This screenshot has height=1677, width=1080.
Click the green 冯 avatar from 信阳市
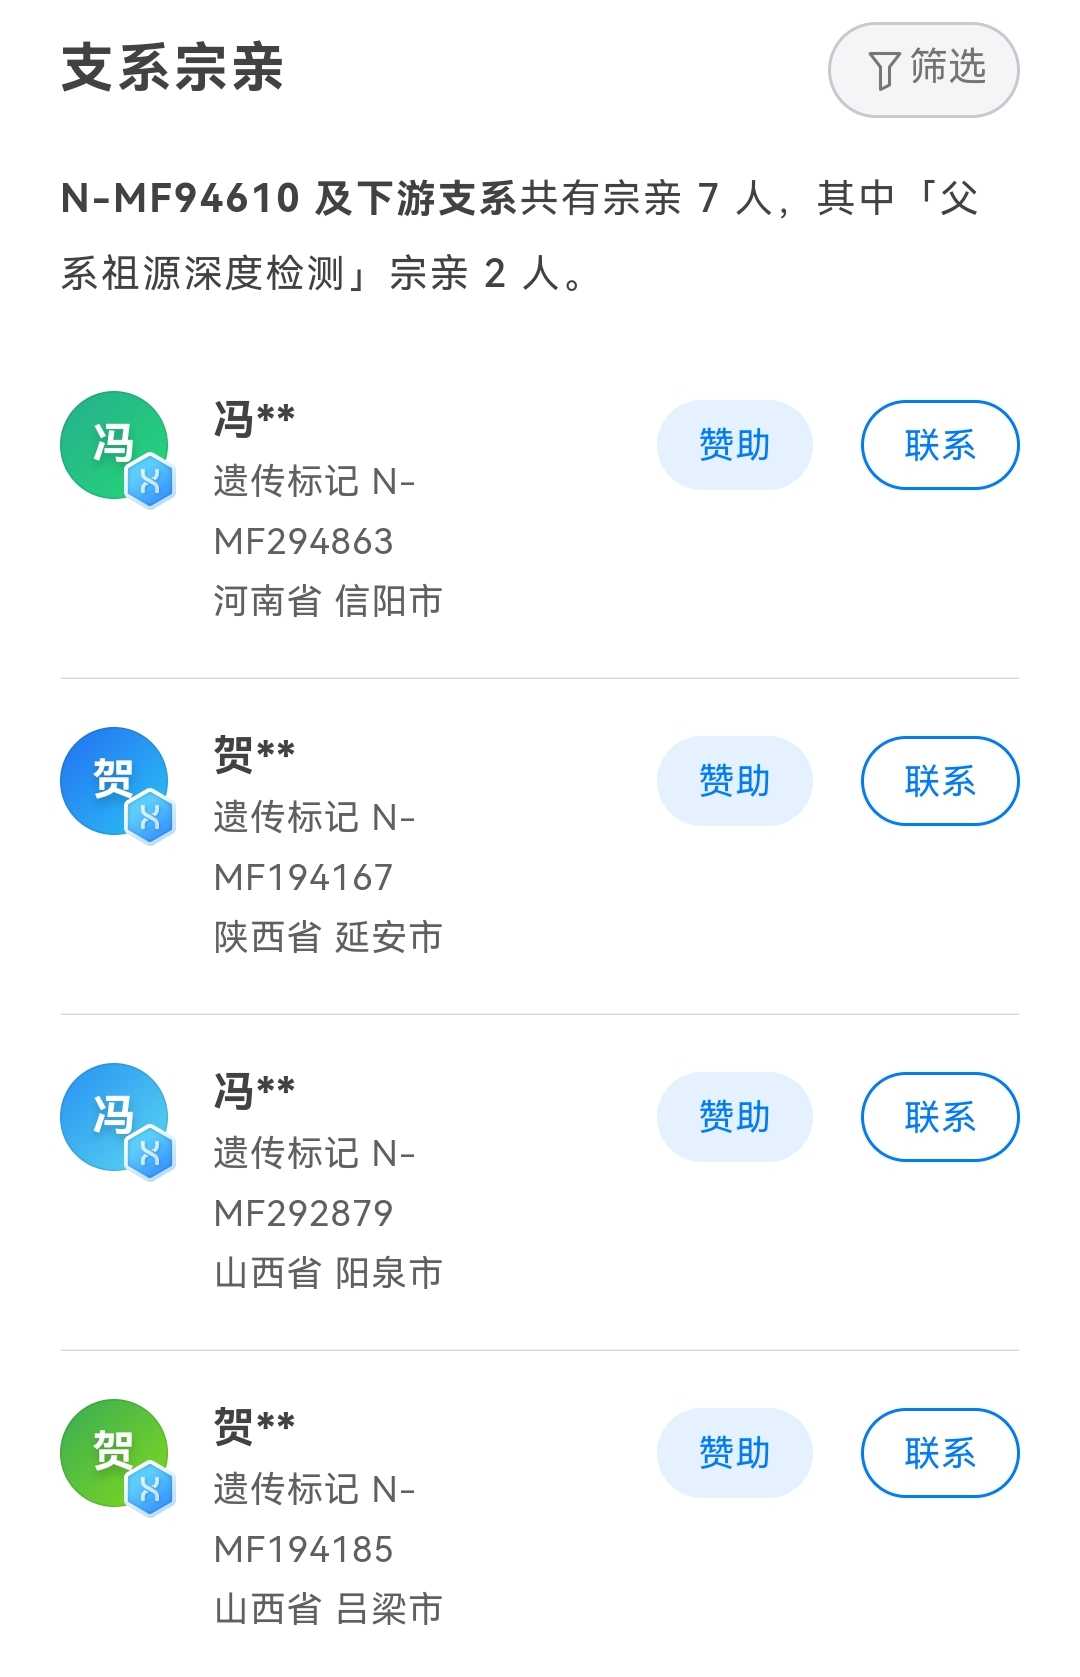110,443
